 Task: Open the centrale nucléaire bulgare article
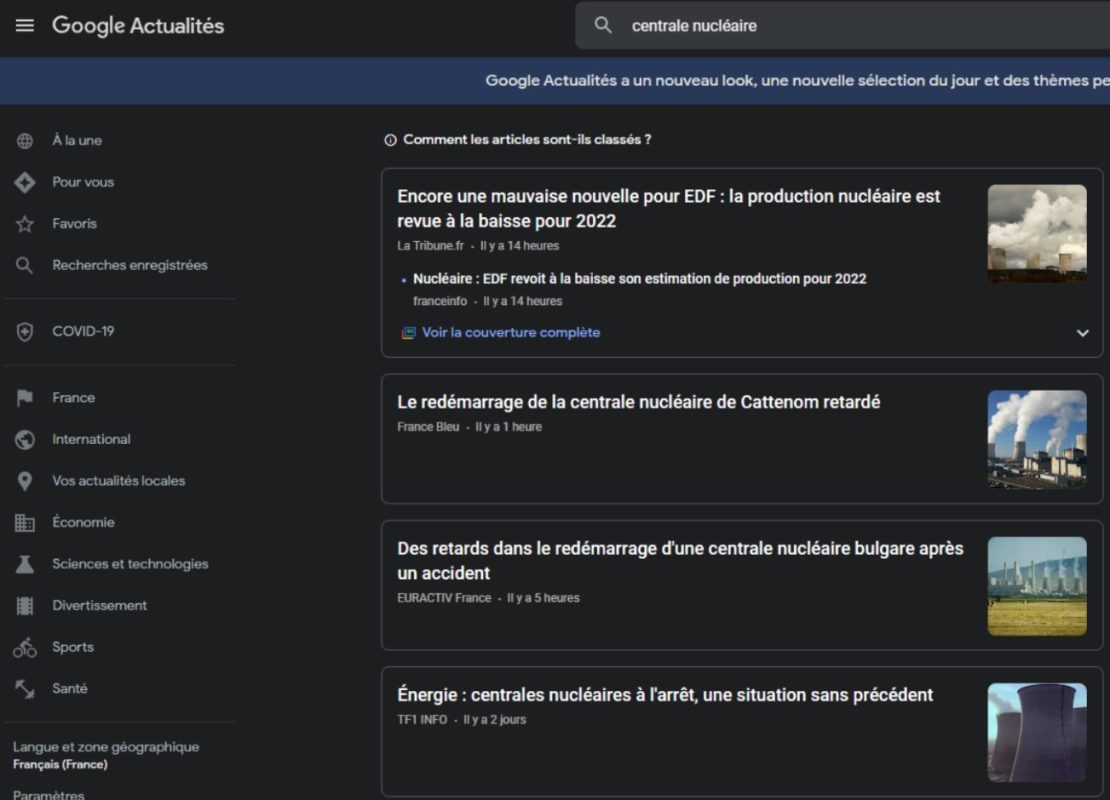680,561
